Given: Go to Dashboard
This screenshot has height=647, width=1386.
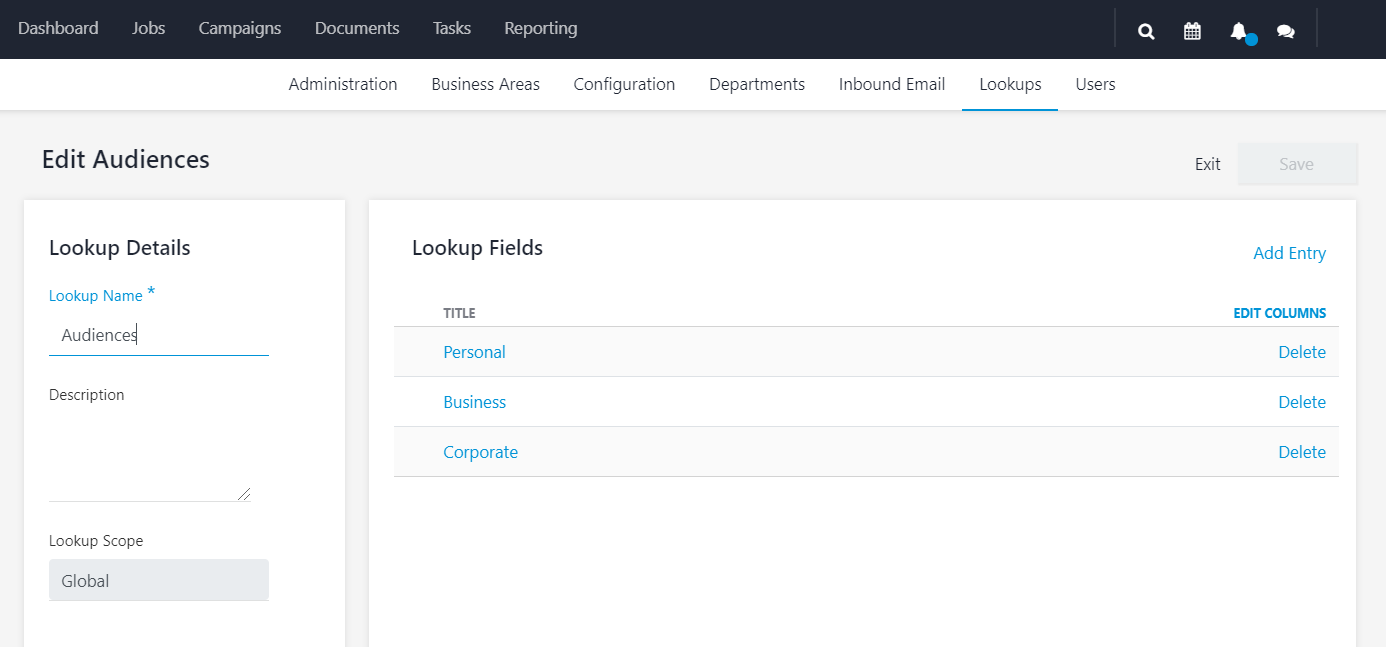Looking at the screenshot, I should (58, 28).
